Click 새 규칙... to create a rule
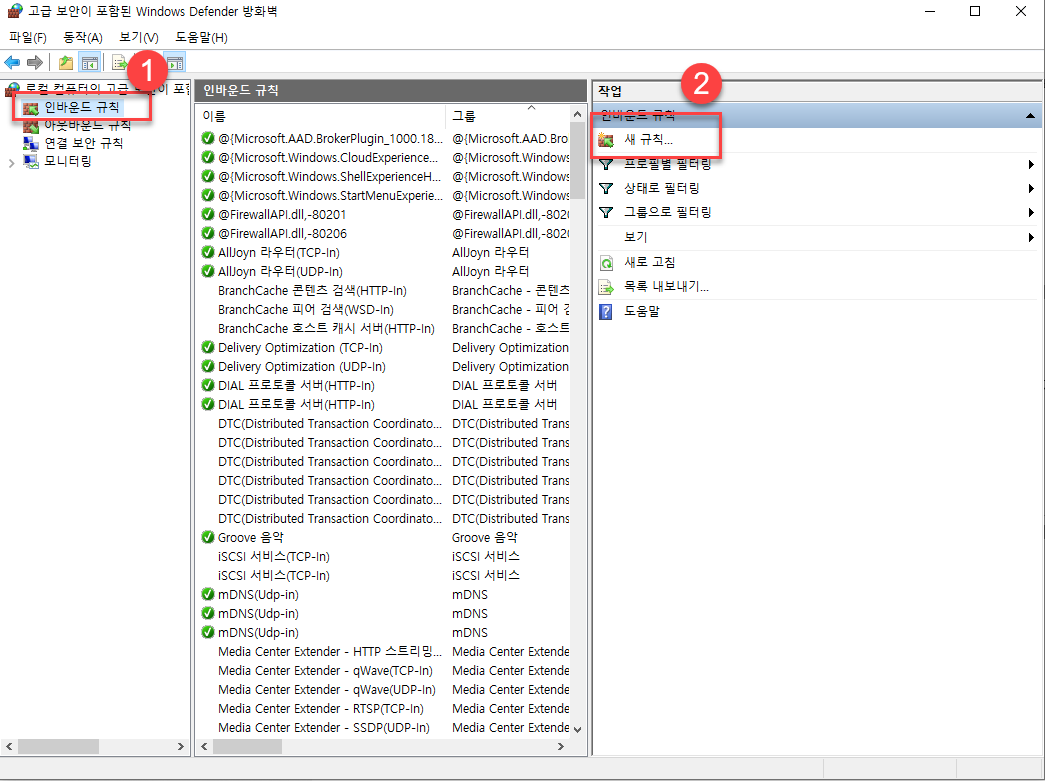Screen dimensions: 1045x781 click(x=648, y=140)
